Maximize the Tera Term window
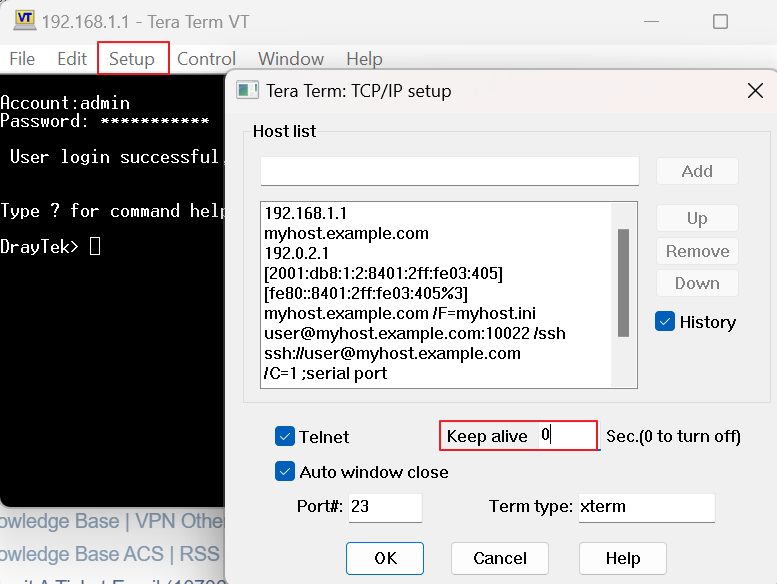777x584 pixels. click(720, 21)
